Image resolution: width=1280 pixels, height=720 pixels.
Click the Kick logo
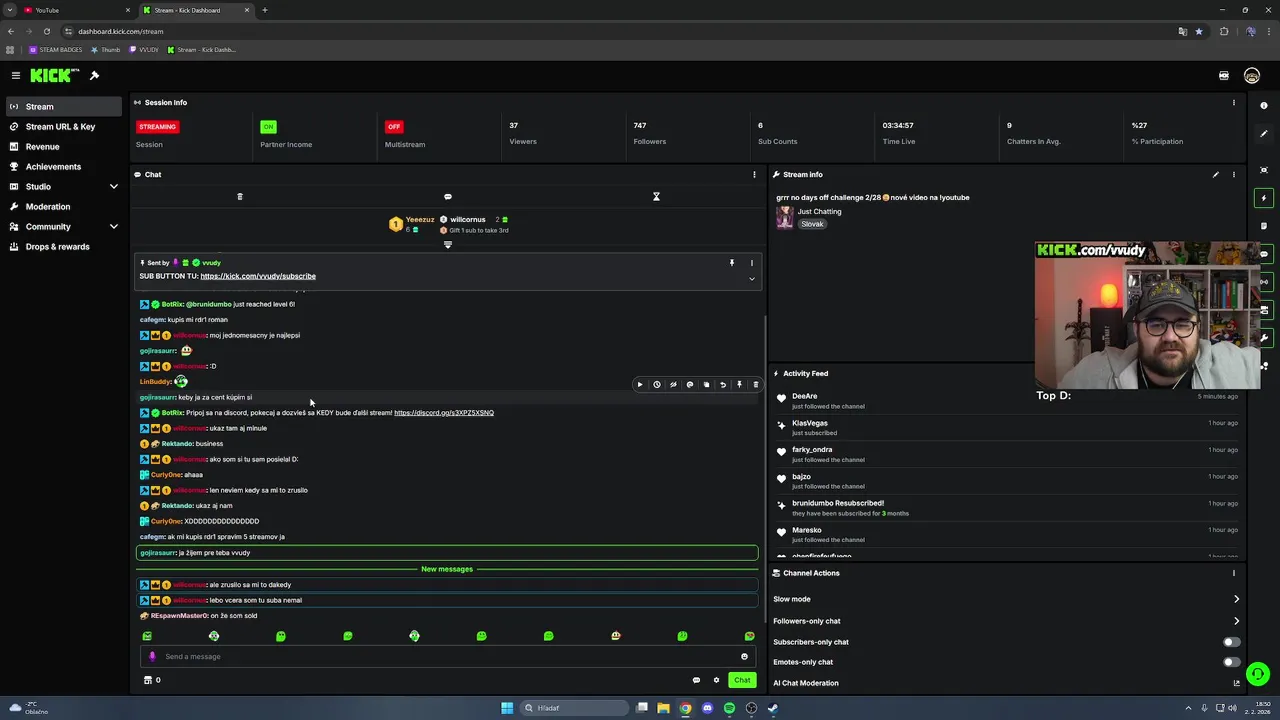pos(55,76)
